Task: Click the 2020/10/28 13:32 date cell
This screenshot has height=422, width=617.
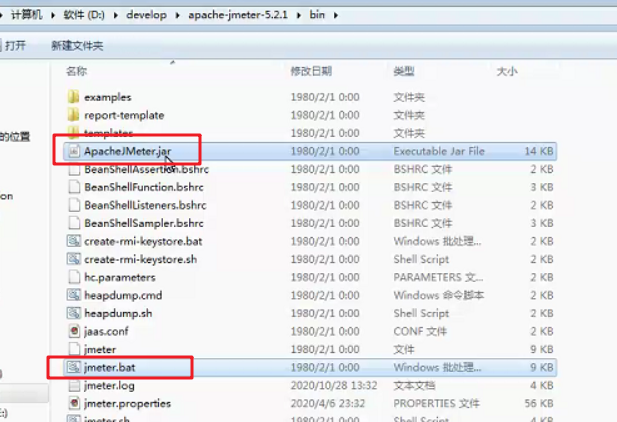Action: pos(334,385)
